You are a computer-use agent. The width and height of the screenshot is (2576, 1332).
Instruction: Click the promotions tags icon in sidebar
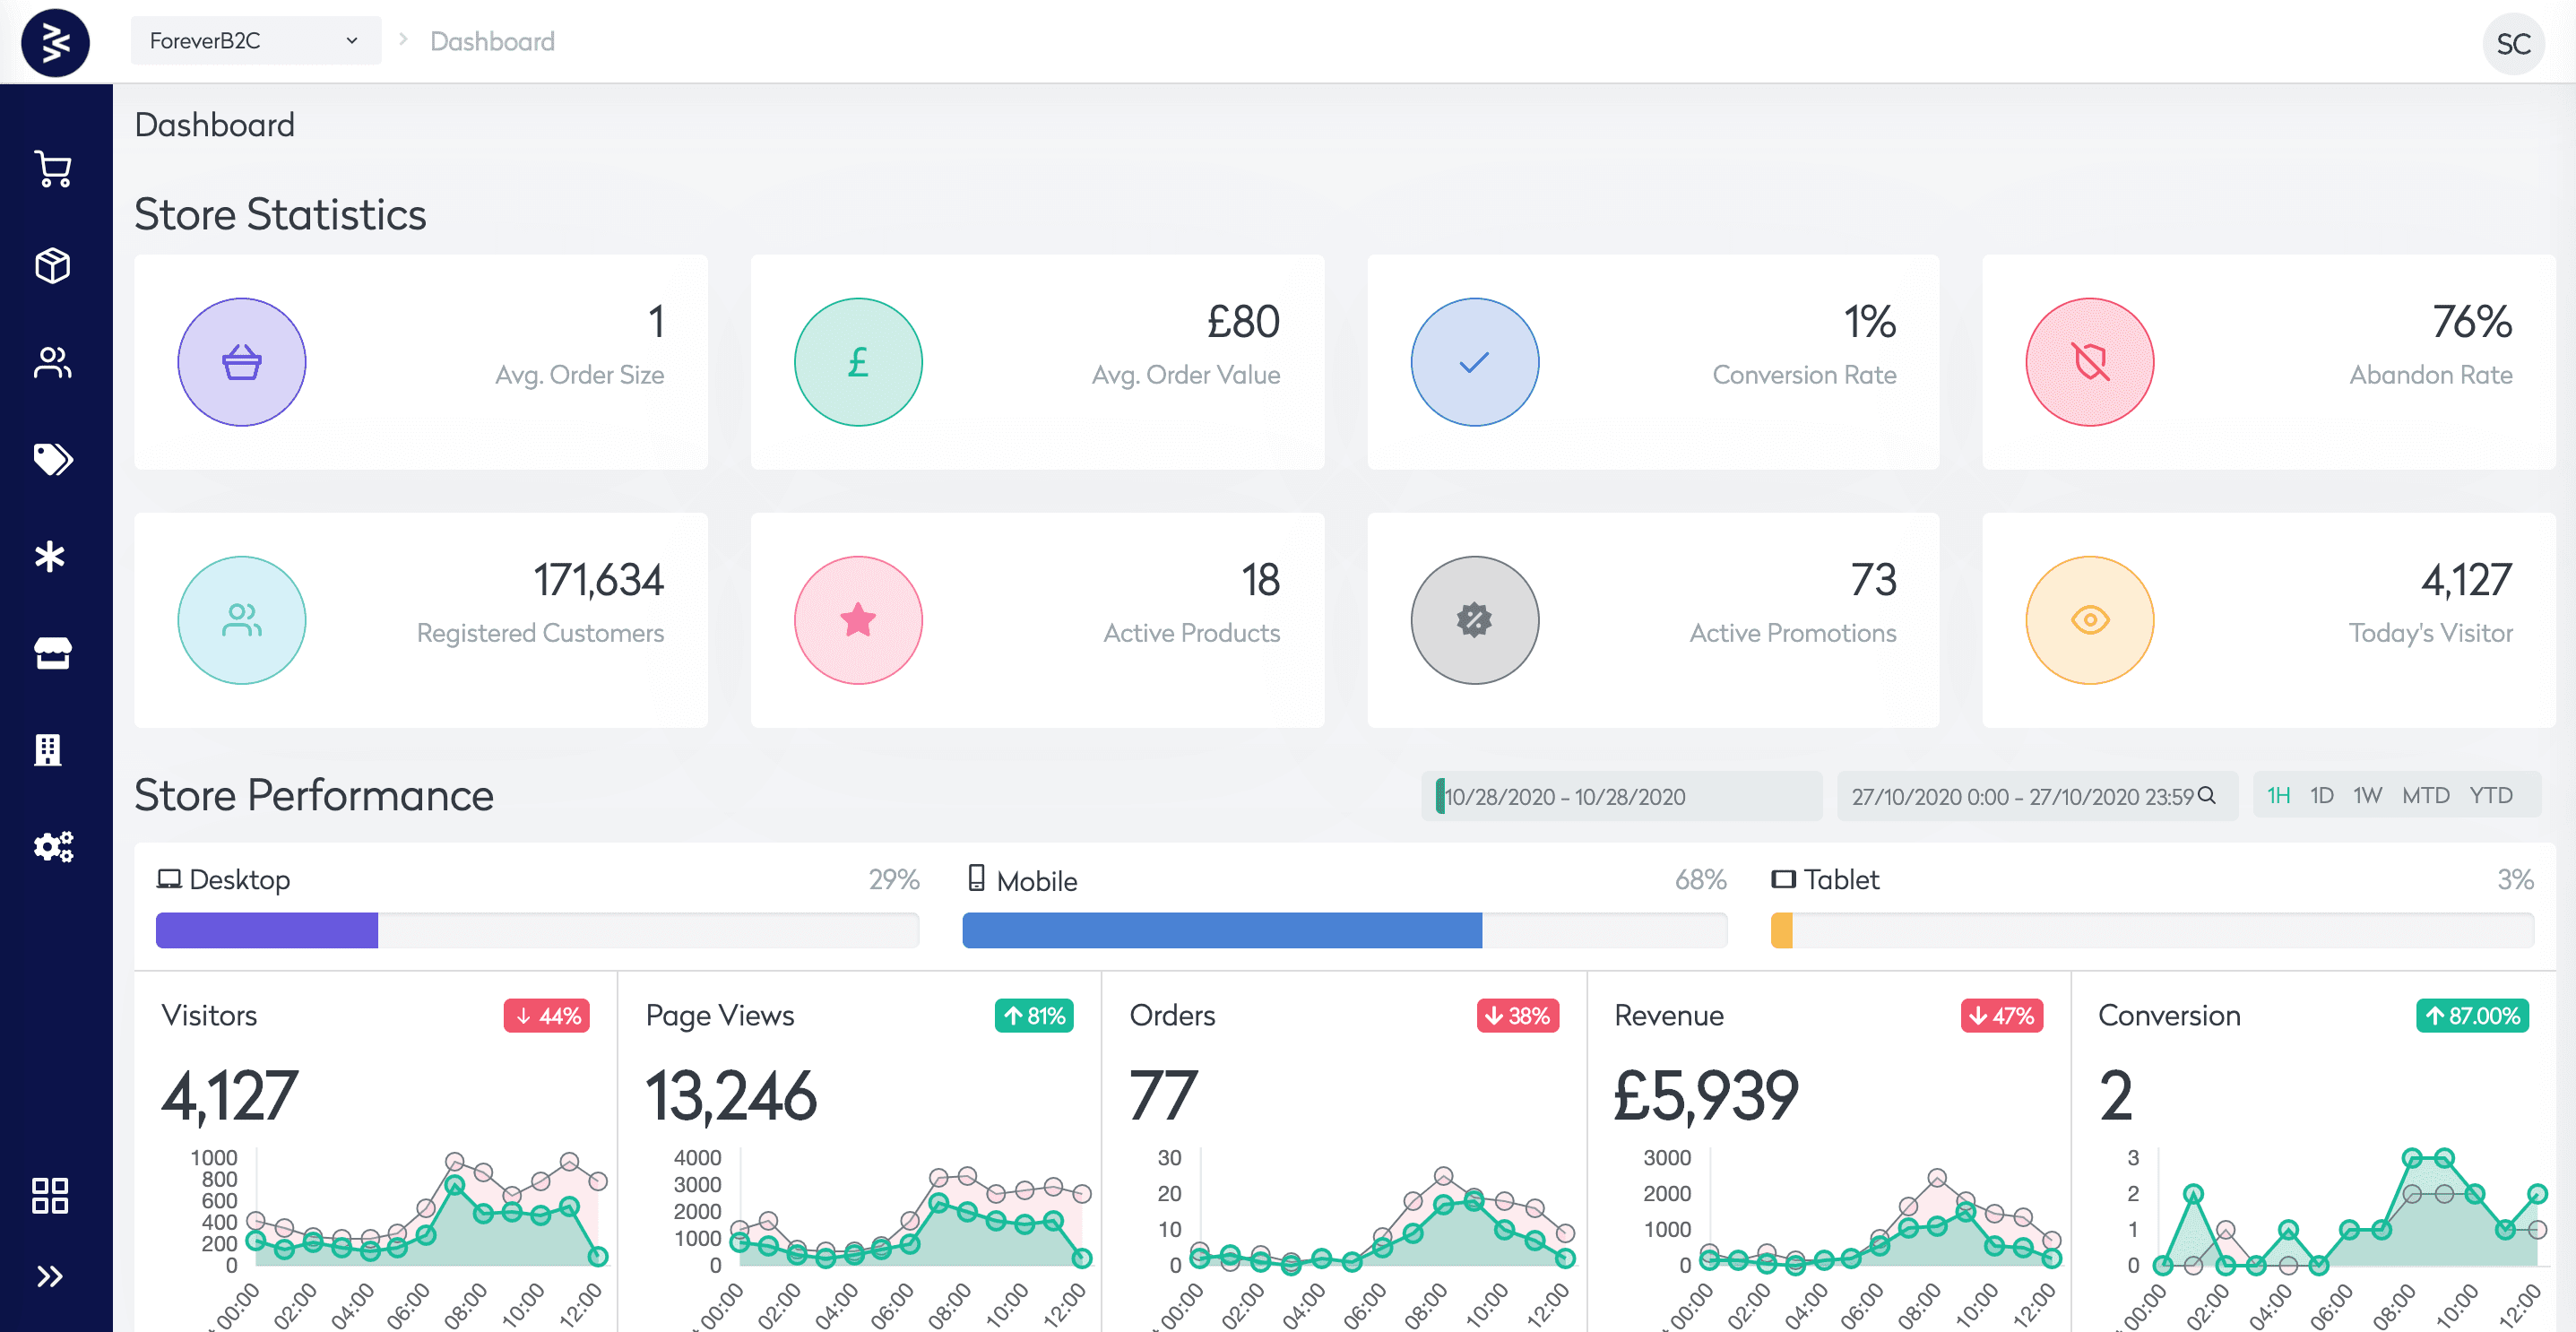point(54,459)
